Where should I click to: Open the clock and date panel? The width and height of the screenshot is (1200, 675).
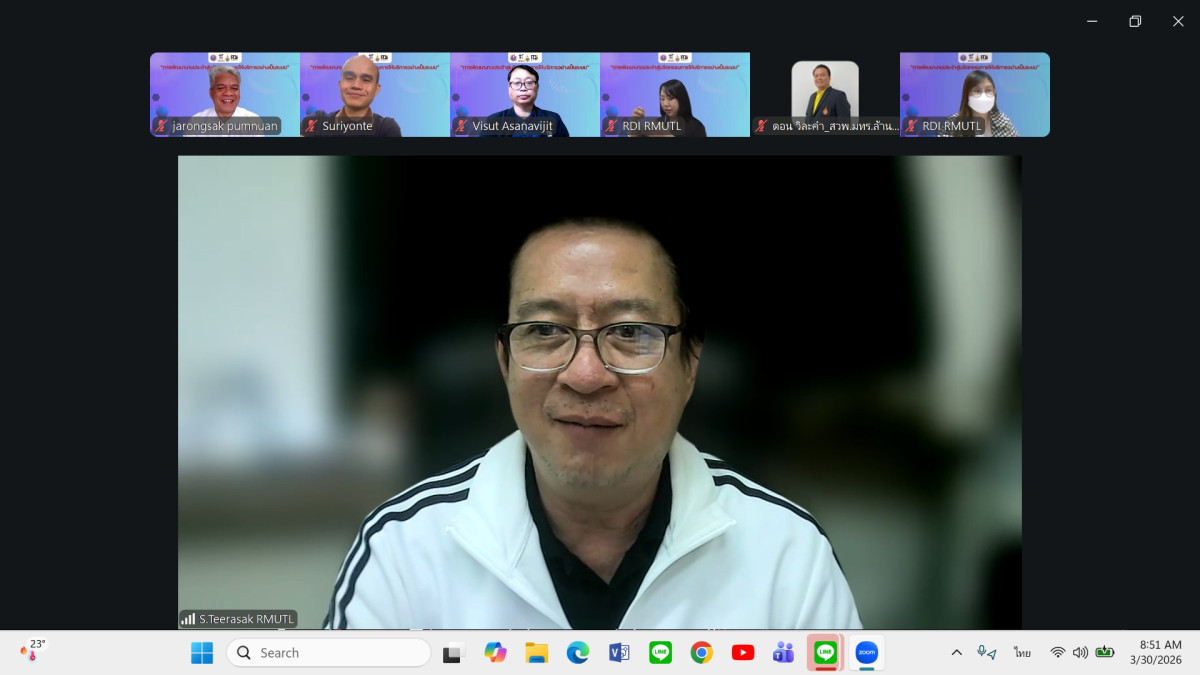[x=1155, y=653]
